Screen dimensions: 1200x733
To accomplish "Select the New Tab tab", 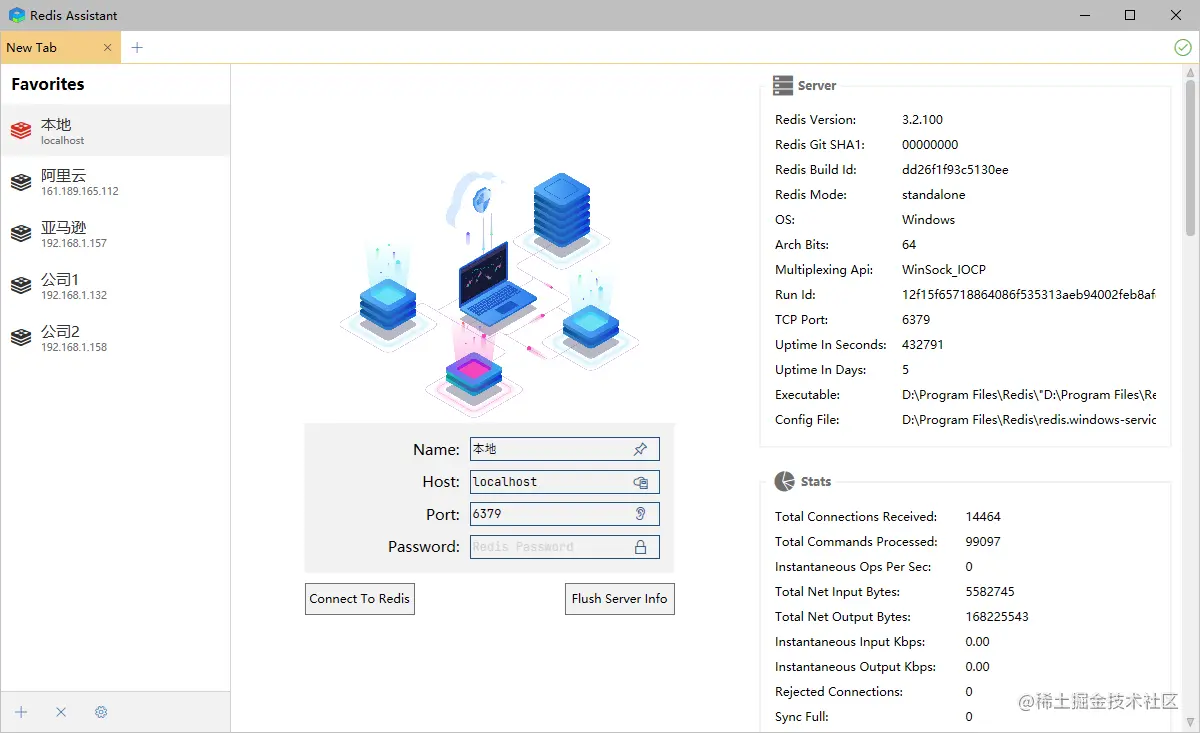I will point(60,47).
